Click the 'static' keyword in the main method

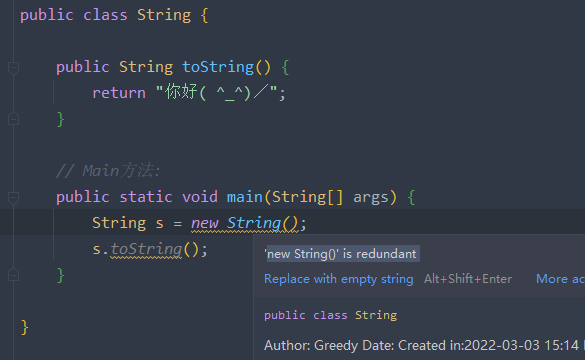point(146,197)
